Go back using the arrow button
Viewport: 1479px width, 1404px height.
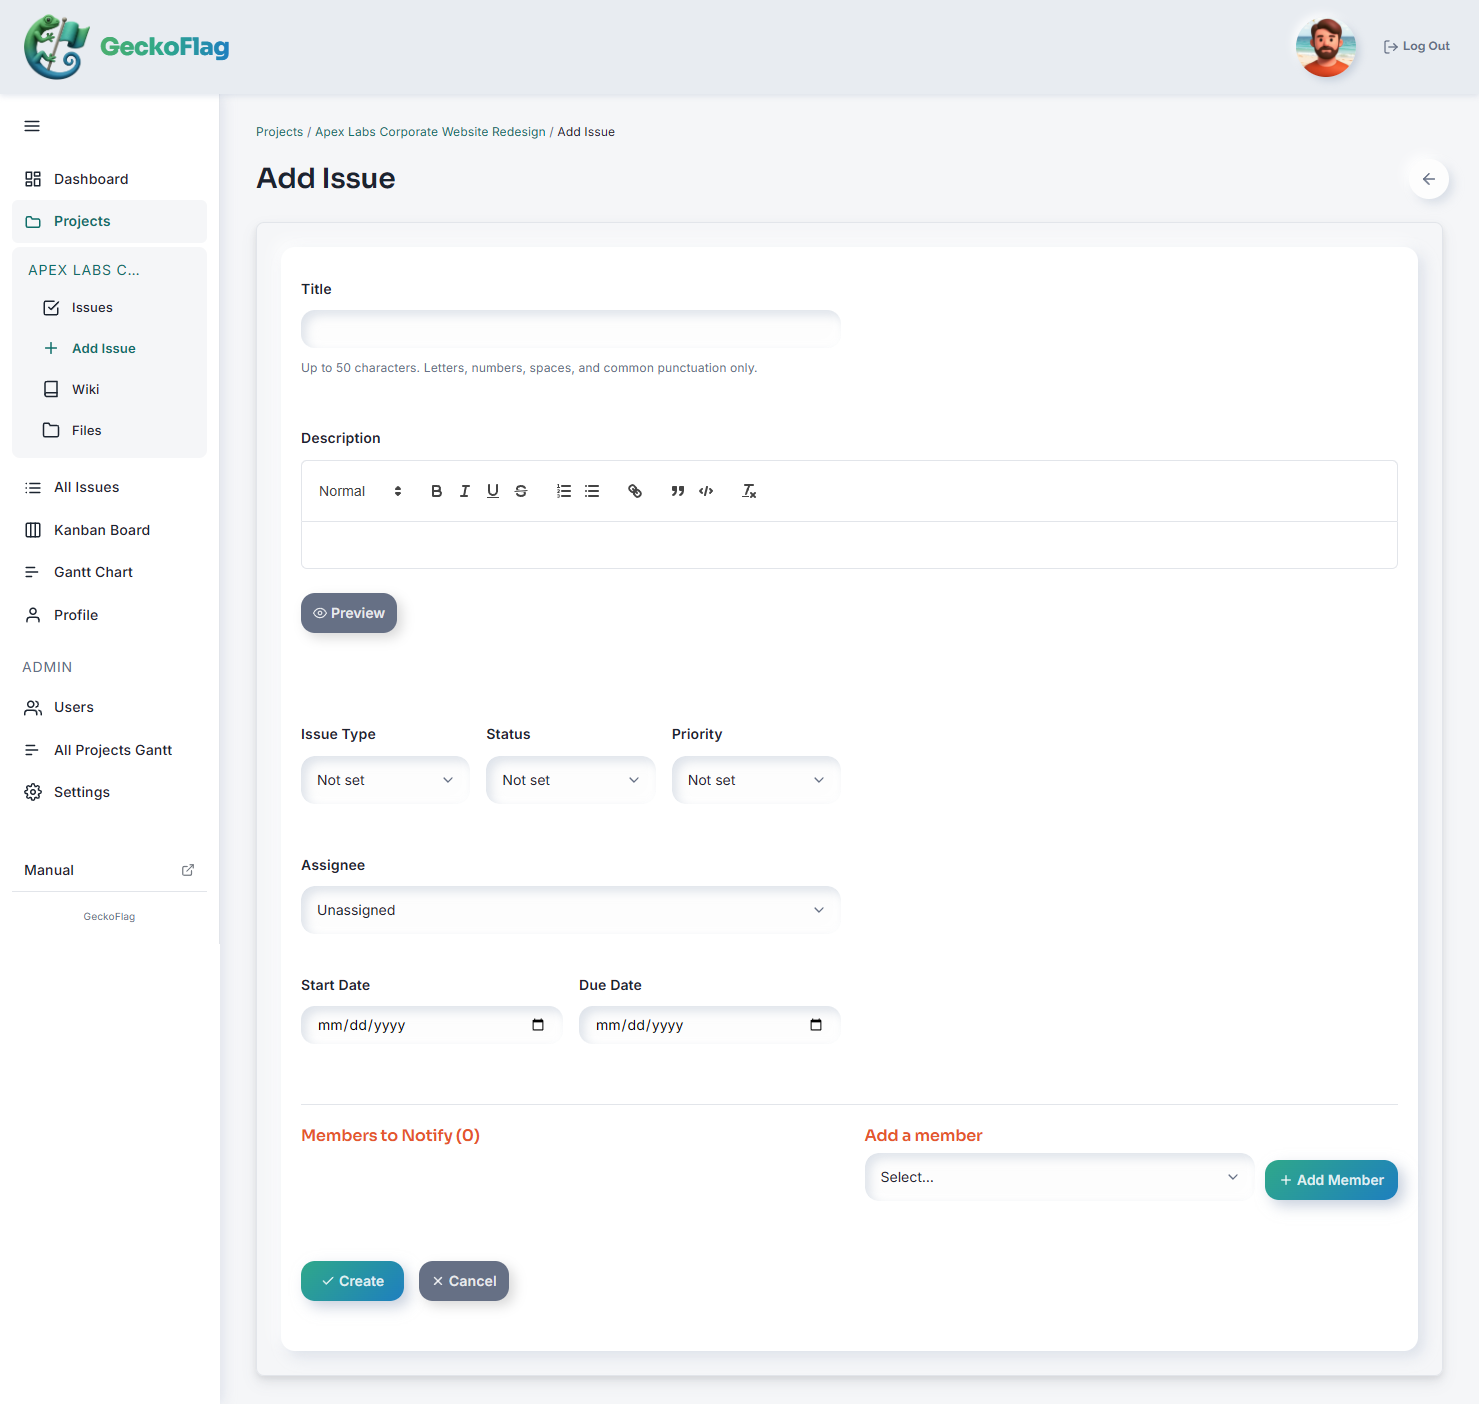point(1429,179)
